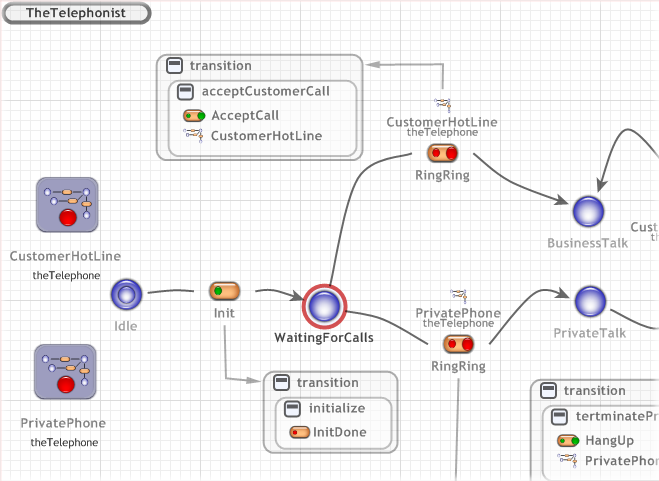Viewport: 659px width, 481px height.
Task: Click port icon above CustomerHotLine theTelephone label
Action: 442,104
